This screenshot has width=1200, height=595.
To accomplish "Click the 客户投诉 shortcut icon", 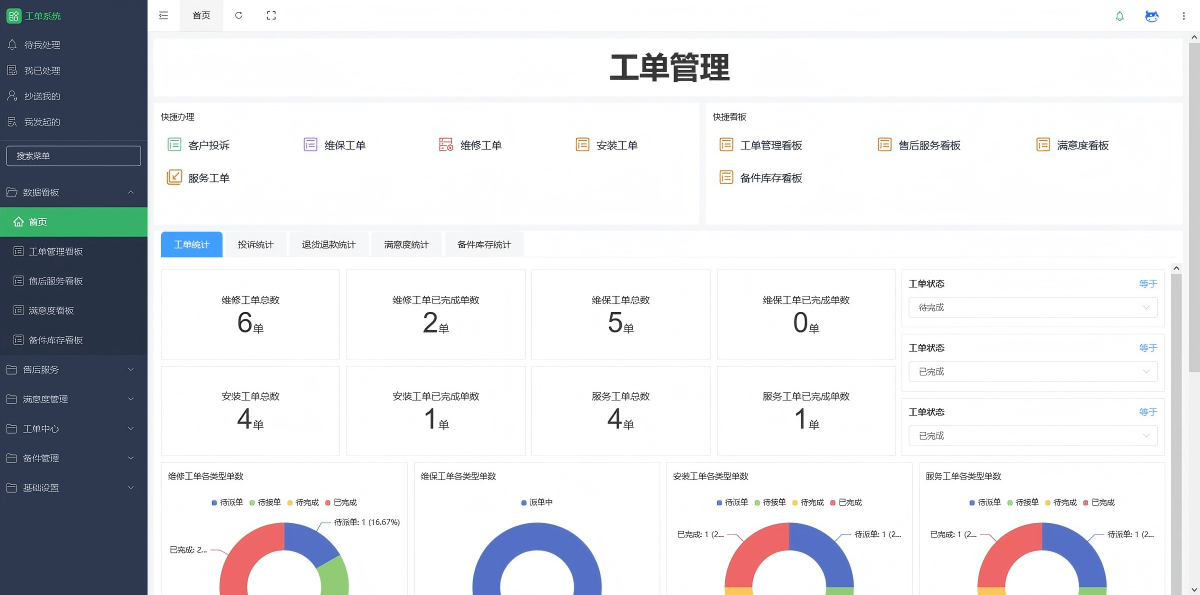I will [x=174, y=145].
